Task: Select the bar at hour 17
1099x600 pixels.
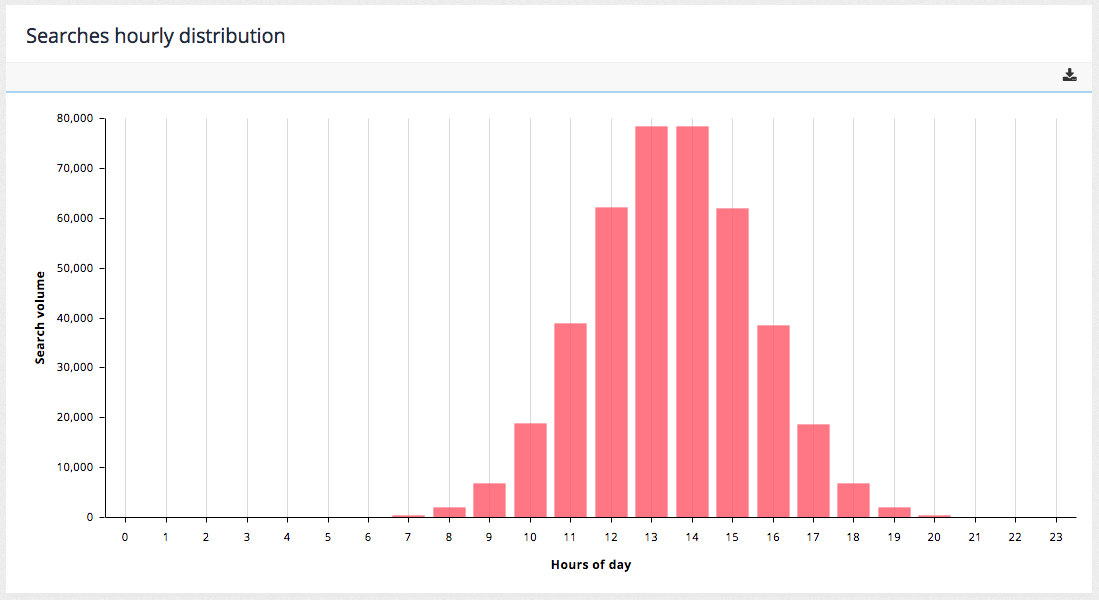Action: [814, 470]
